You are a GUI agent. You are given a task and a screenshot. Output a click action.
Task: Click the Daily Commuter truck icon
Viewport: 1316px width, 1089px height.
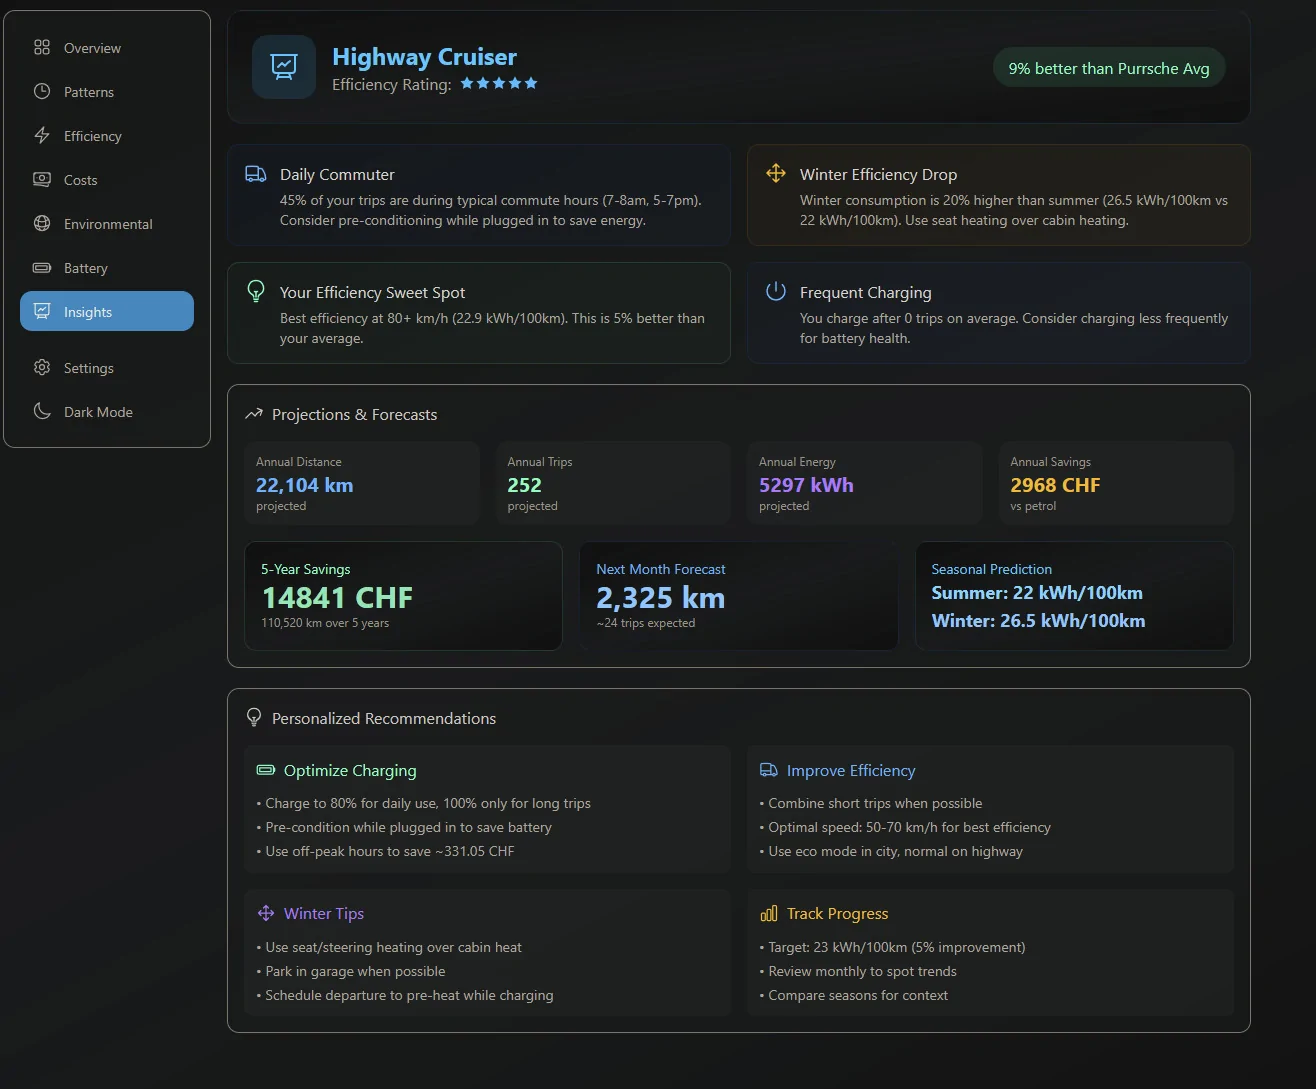pyautogui.click(x=256, y=174)
